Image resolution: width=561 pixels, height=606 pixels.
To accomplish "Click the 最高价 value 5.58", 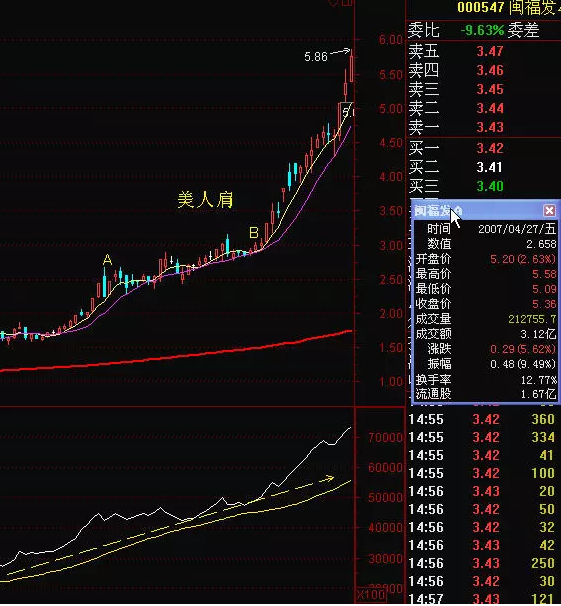I will point(544,274).
